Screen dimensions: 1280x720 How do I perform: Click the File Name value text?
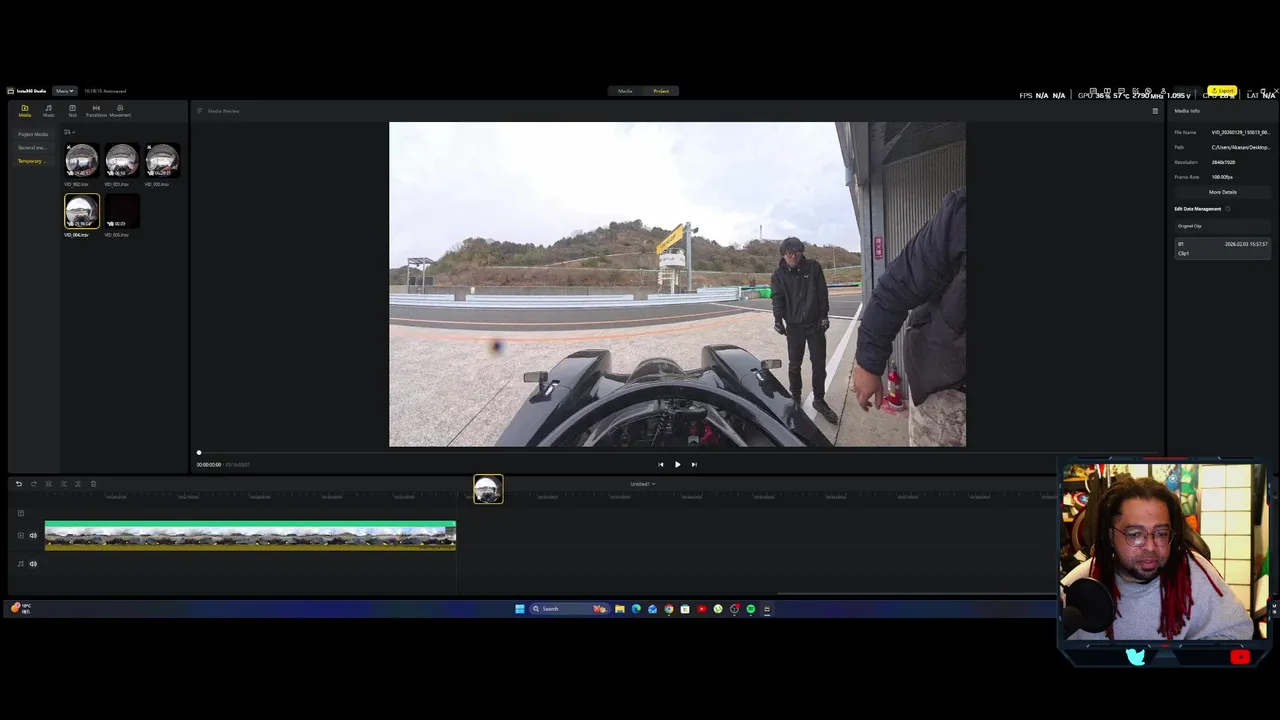coord(1240,132)
